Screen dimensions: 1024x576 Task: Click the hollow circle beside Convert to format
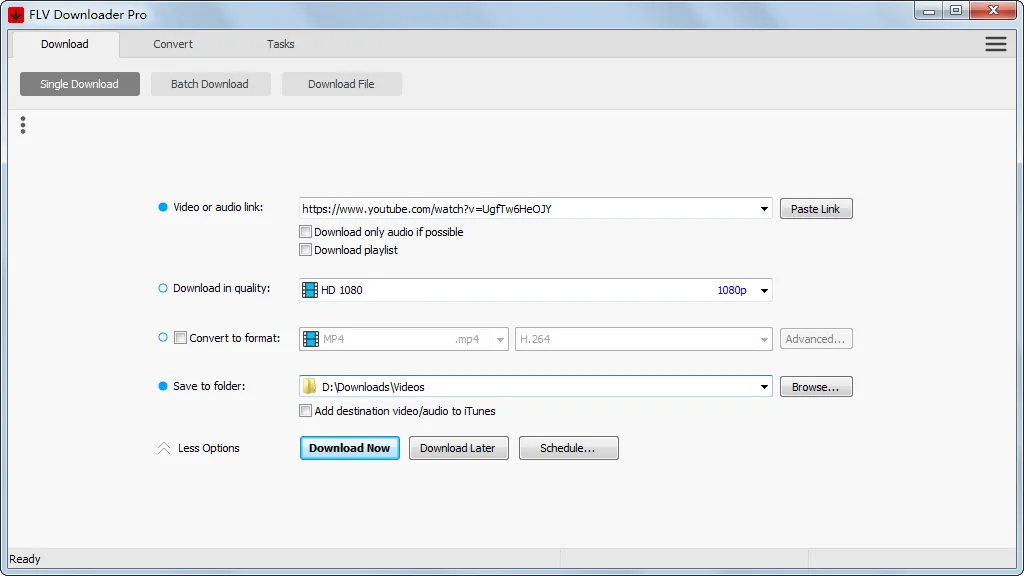(163, 338)
